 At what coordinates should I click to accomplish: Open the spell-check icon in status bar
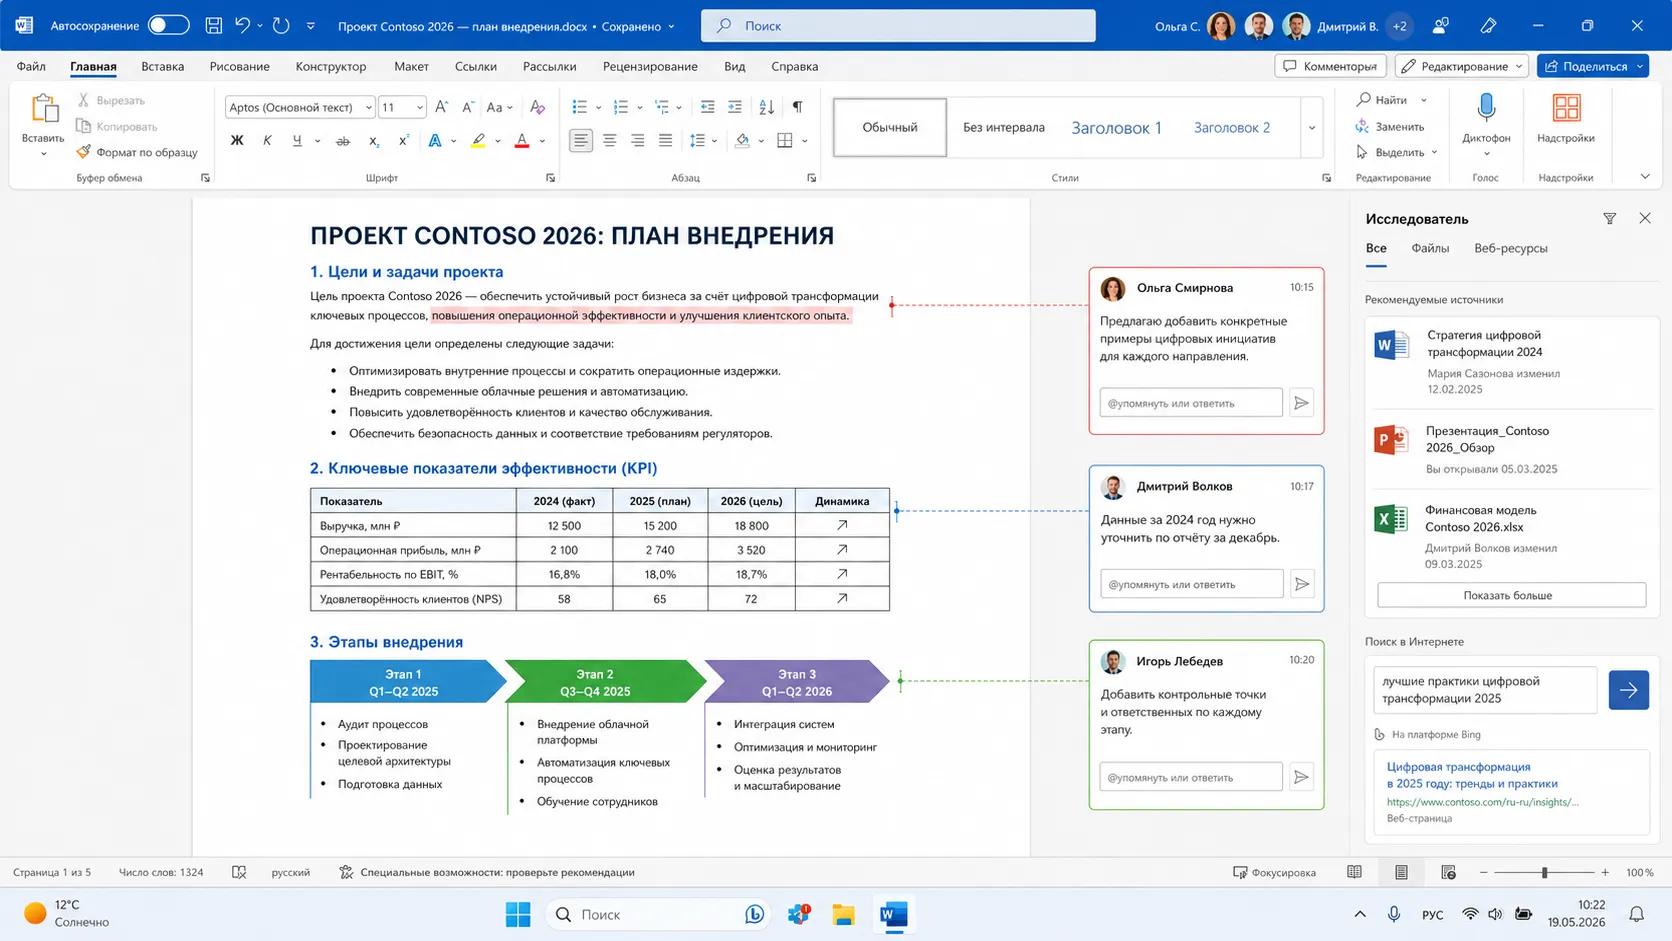239,872
